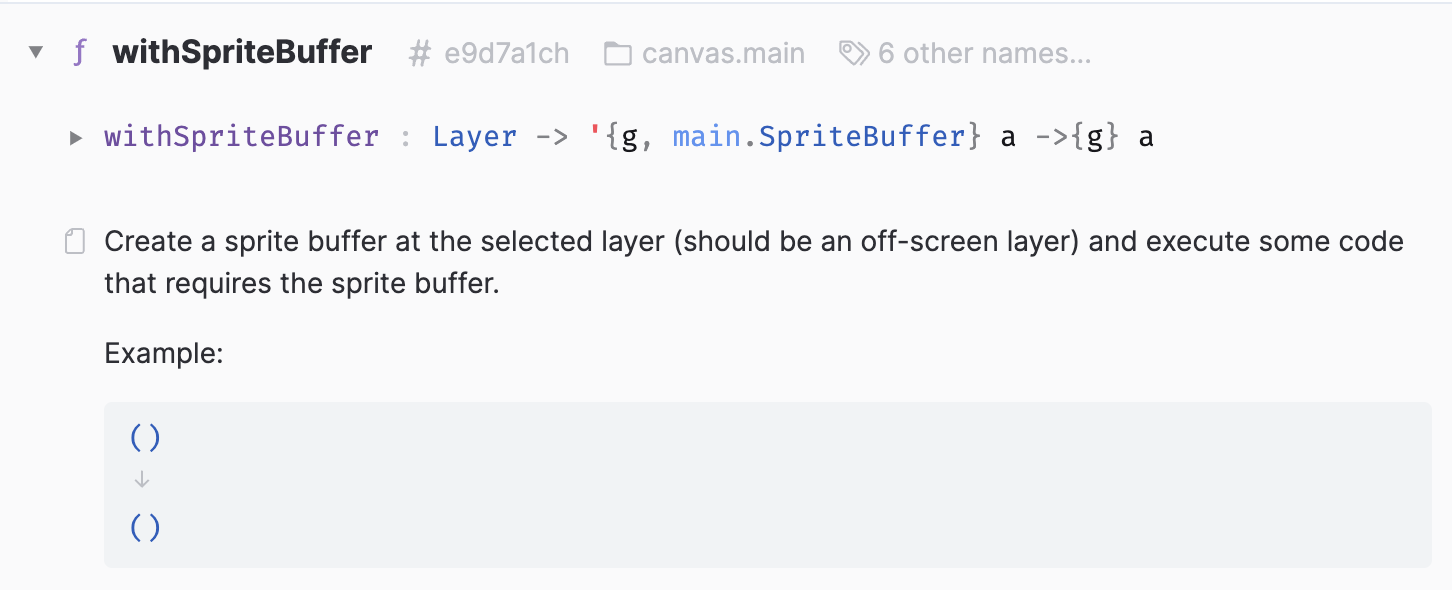Open the canvas.main namespace

coord(723,52)
